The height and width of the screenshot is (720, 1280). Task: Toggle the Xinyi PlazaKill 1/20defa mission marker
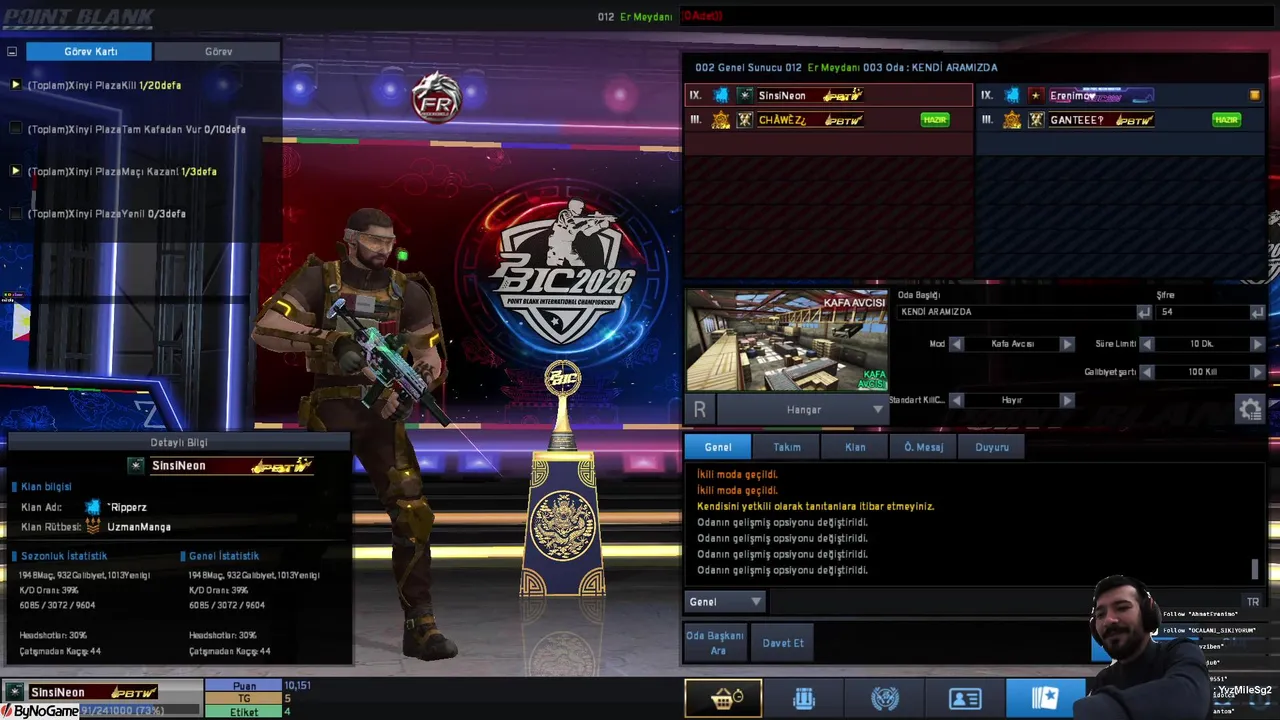(15, 85)
